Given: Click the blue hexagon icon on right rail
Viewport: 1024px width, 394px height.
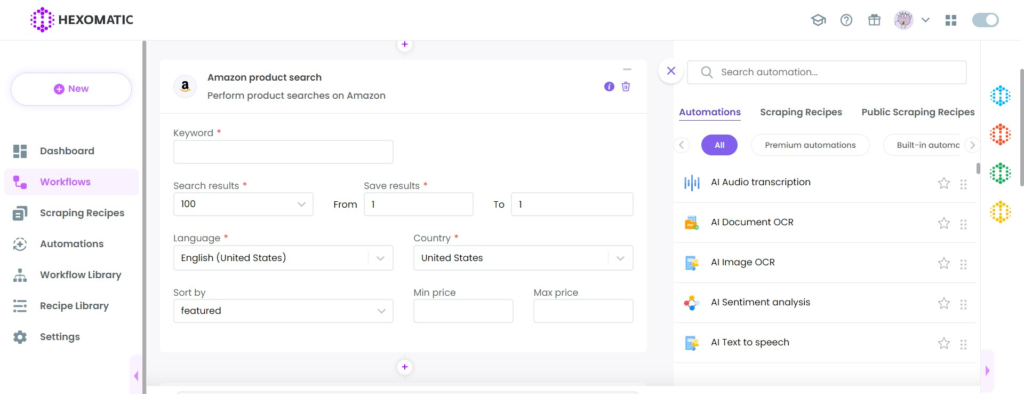Looking at the screenshot, I should pos(1000,95).
